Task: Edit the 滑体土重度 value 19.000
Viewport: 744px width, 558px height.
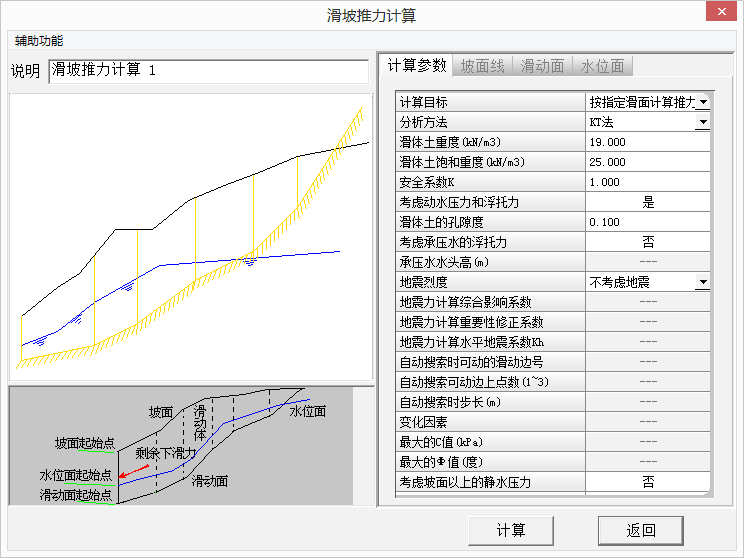Action: [x=647, y=142]
